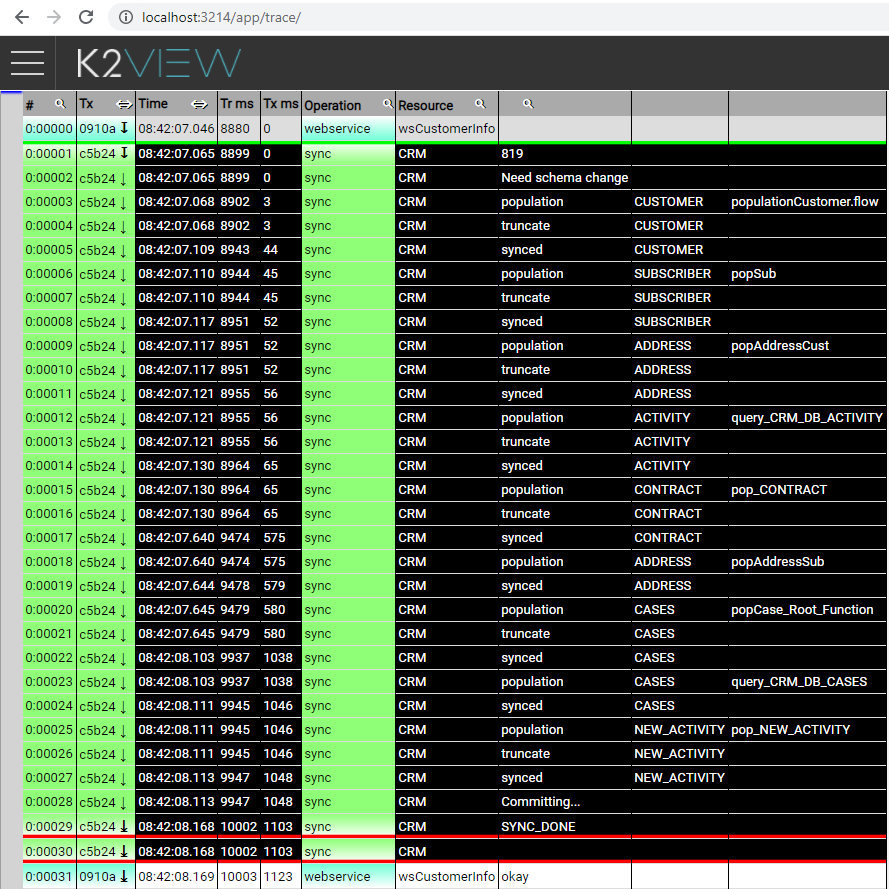889x889 pixels.
Task: Click the SYNC_DONE cell
Action: click(538, 827)
